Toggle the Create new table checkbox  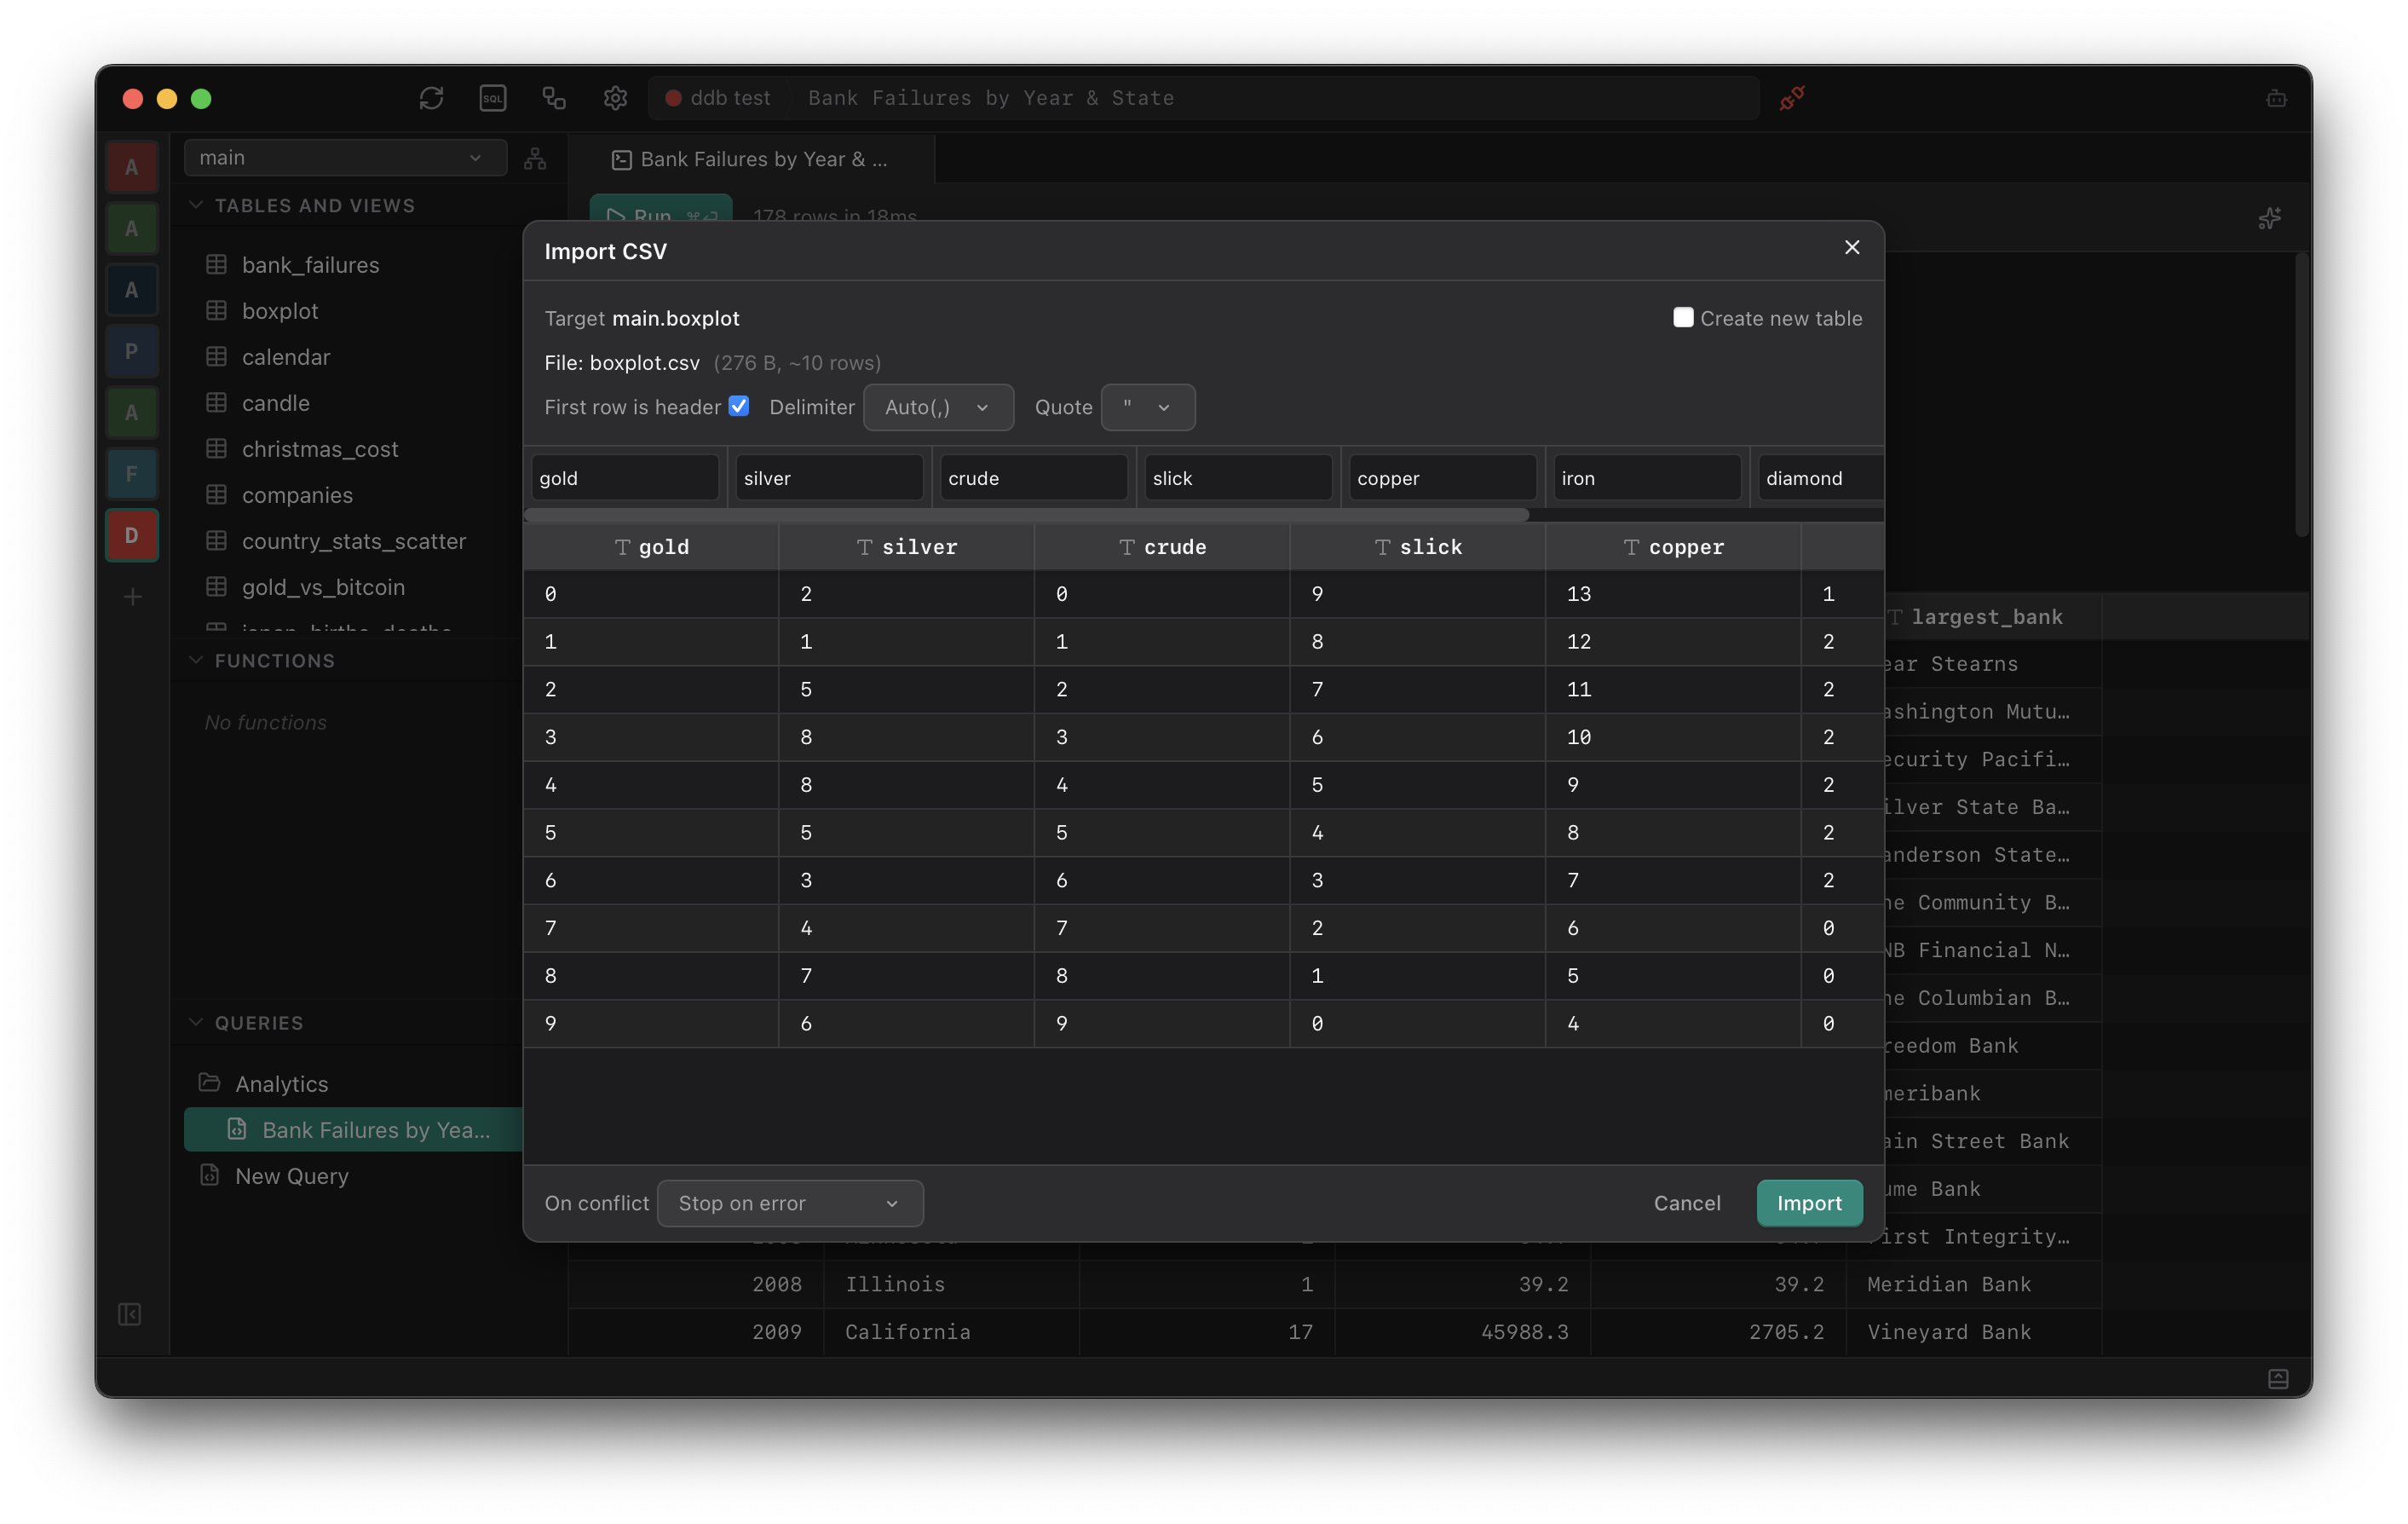coord(1683,317)
